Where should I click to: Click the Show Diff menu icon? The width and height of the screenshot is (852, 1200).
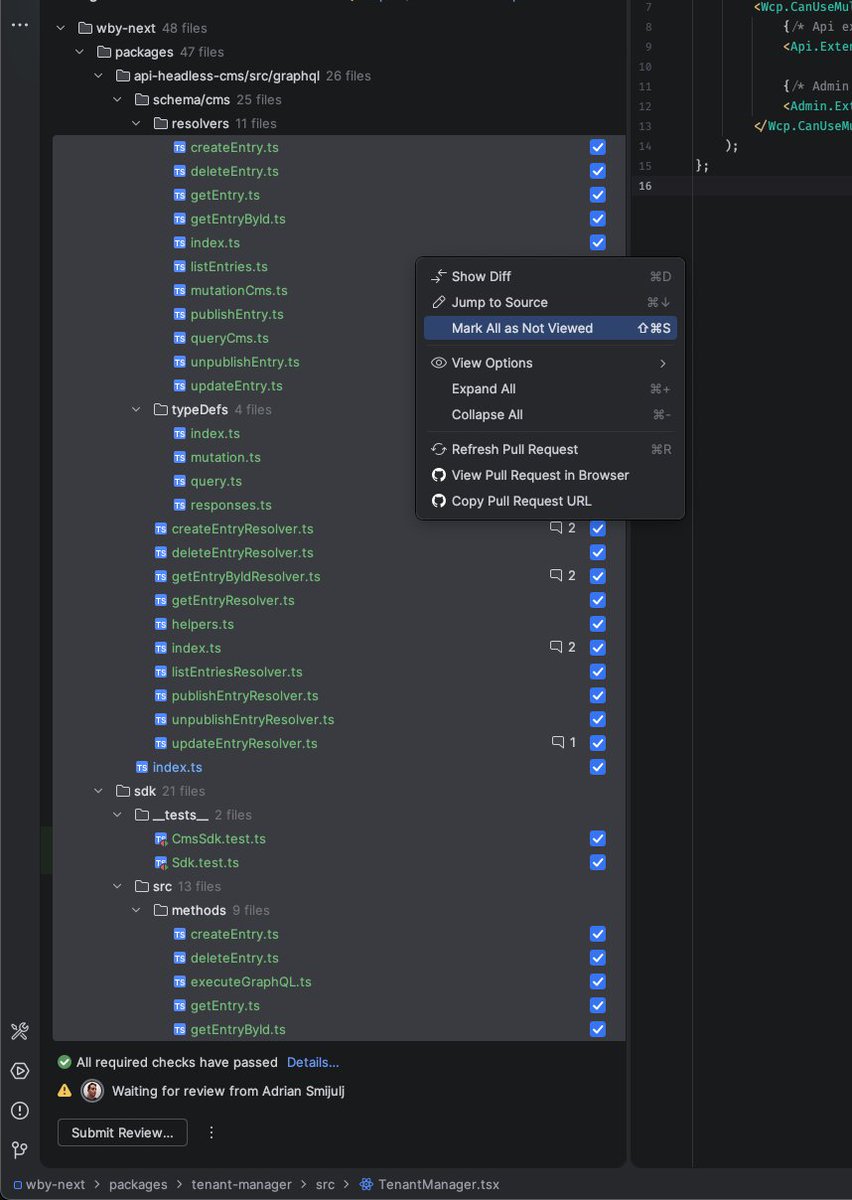click(438, 276)
